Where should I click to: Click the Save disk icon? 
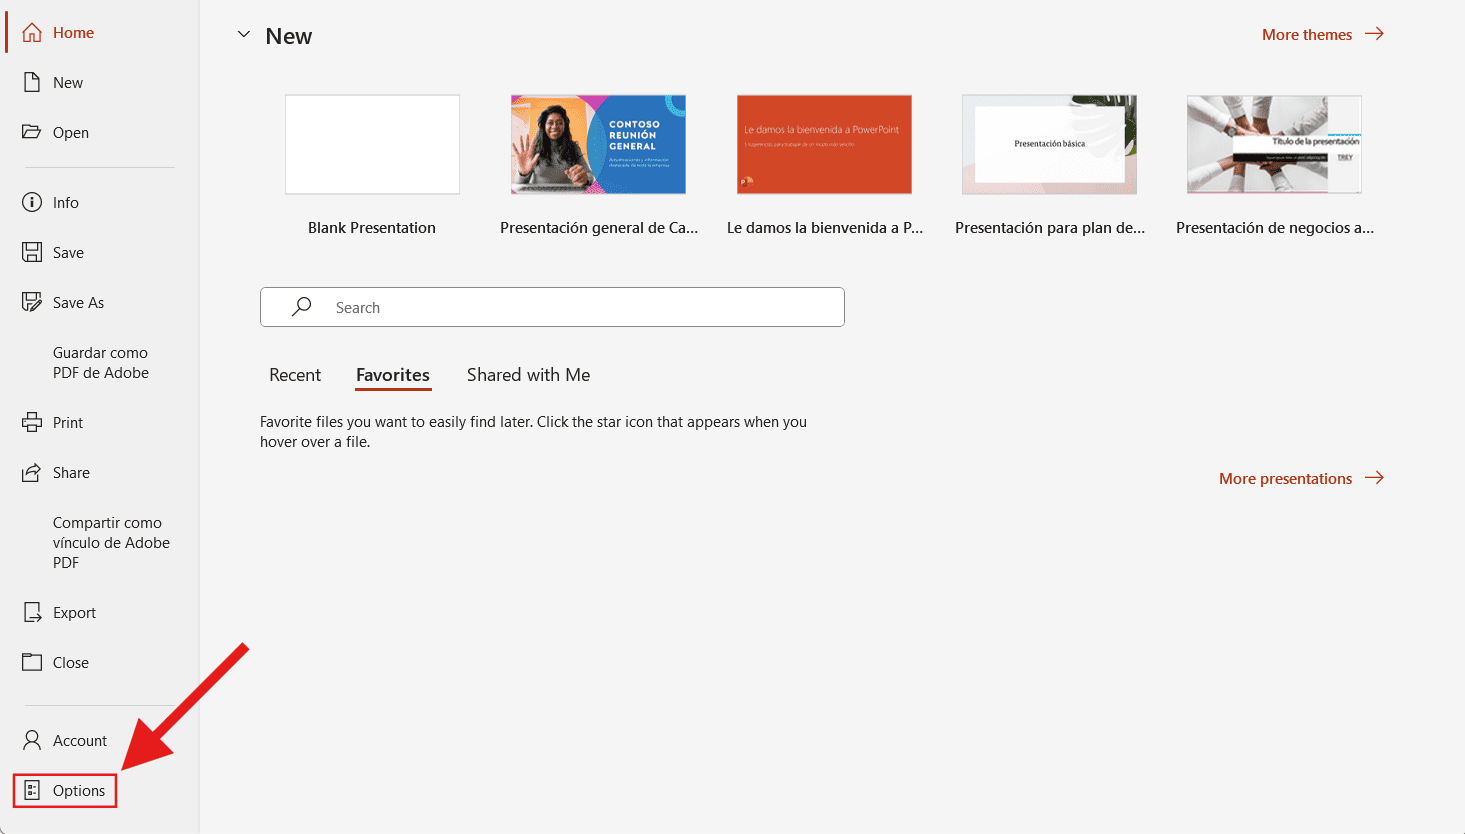coord(32,253)
